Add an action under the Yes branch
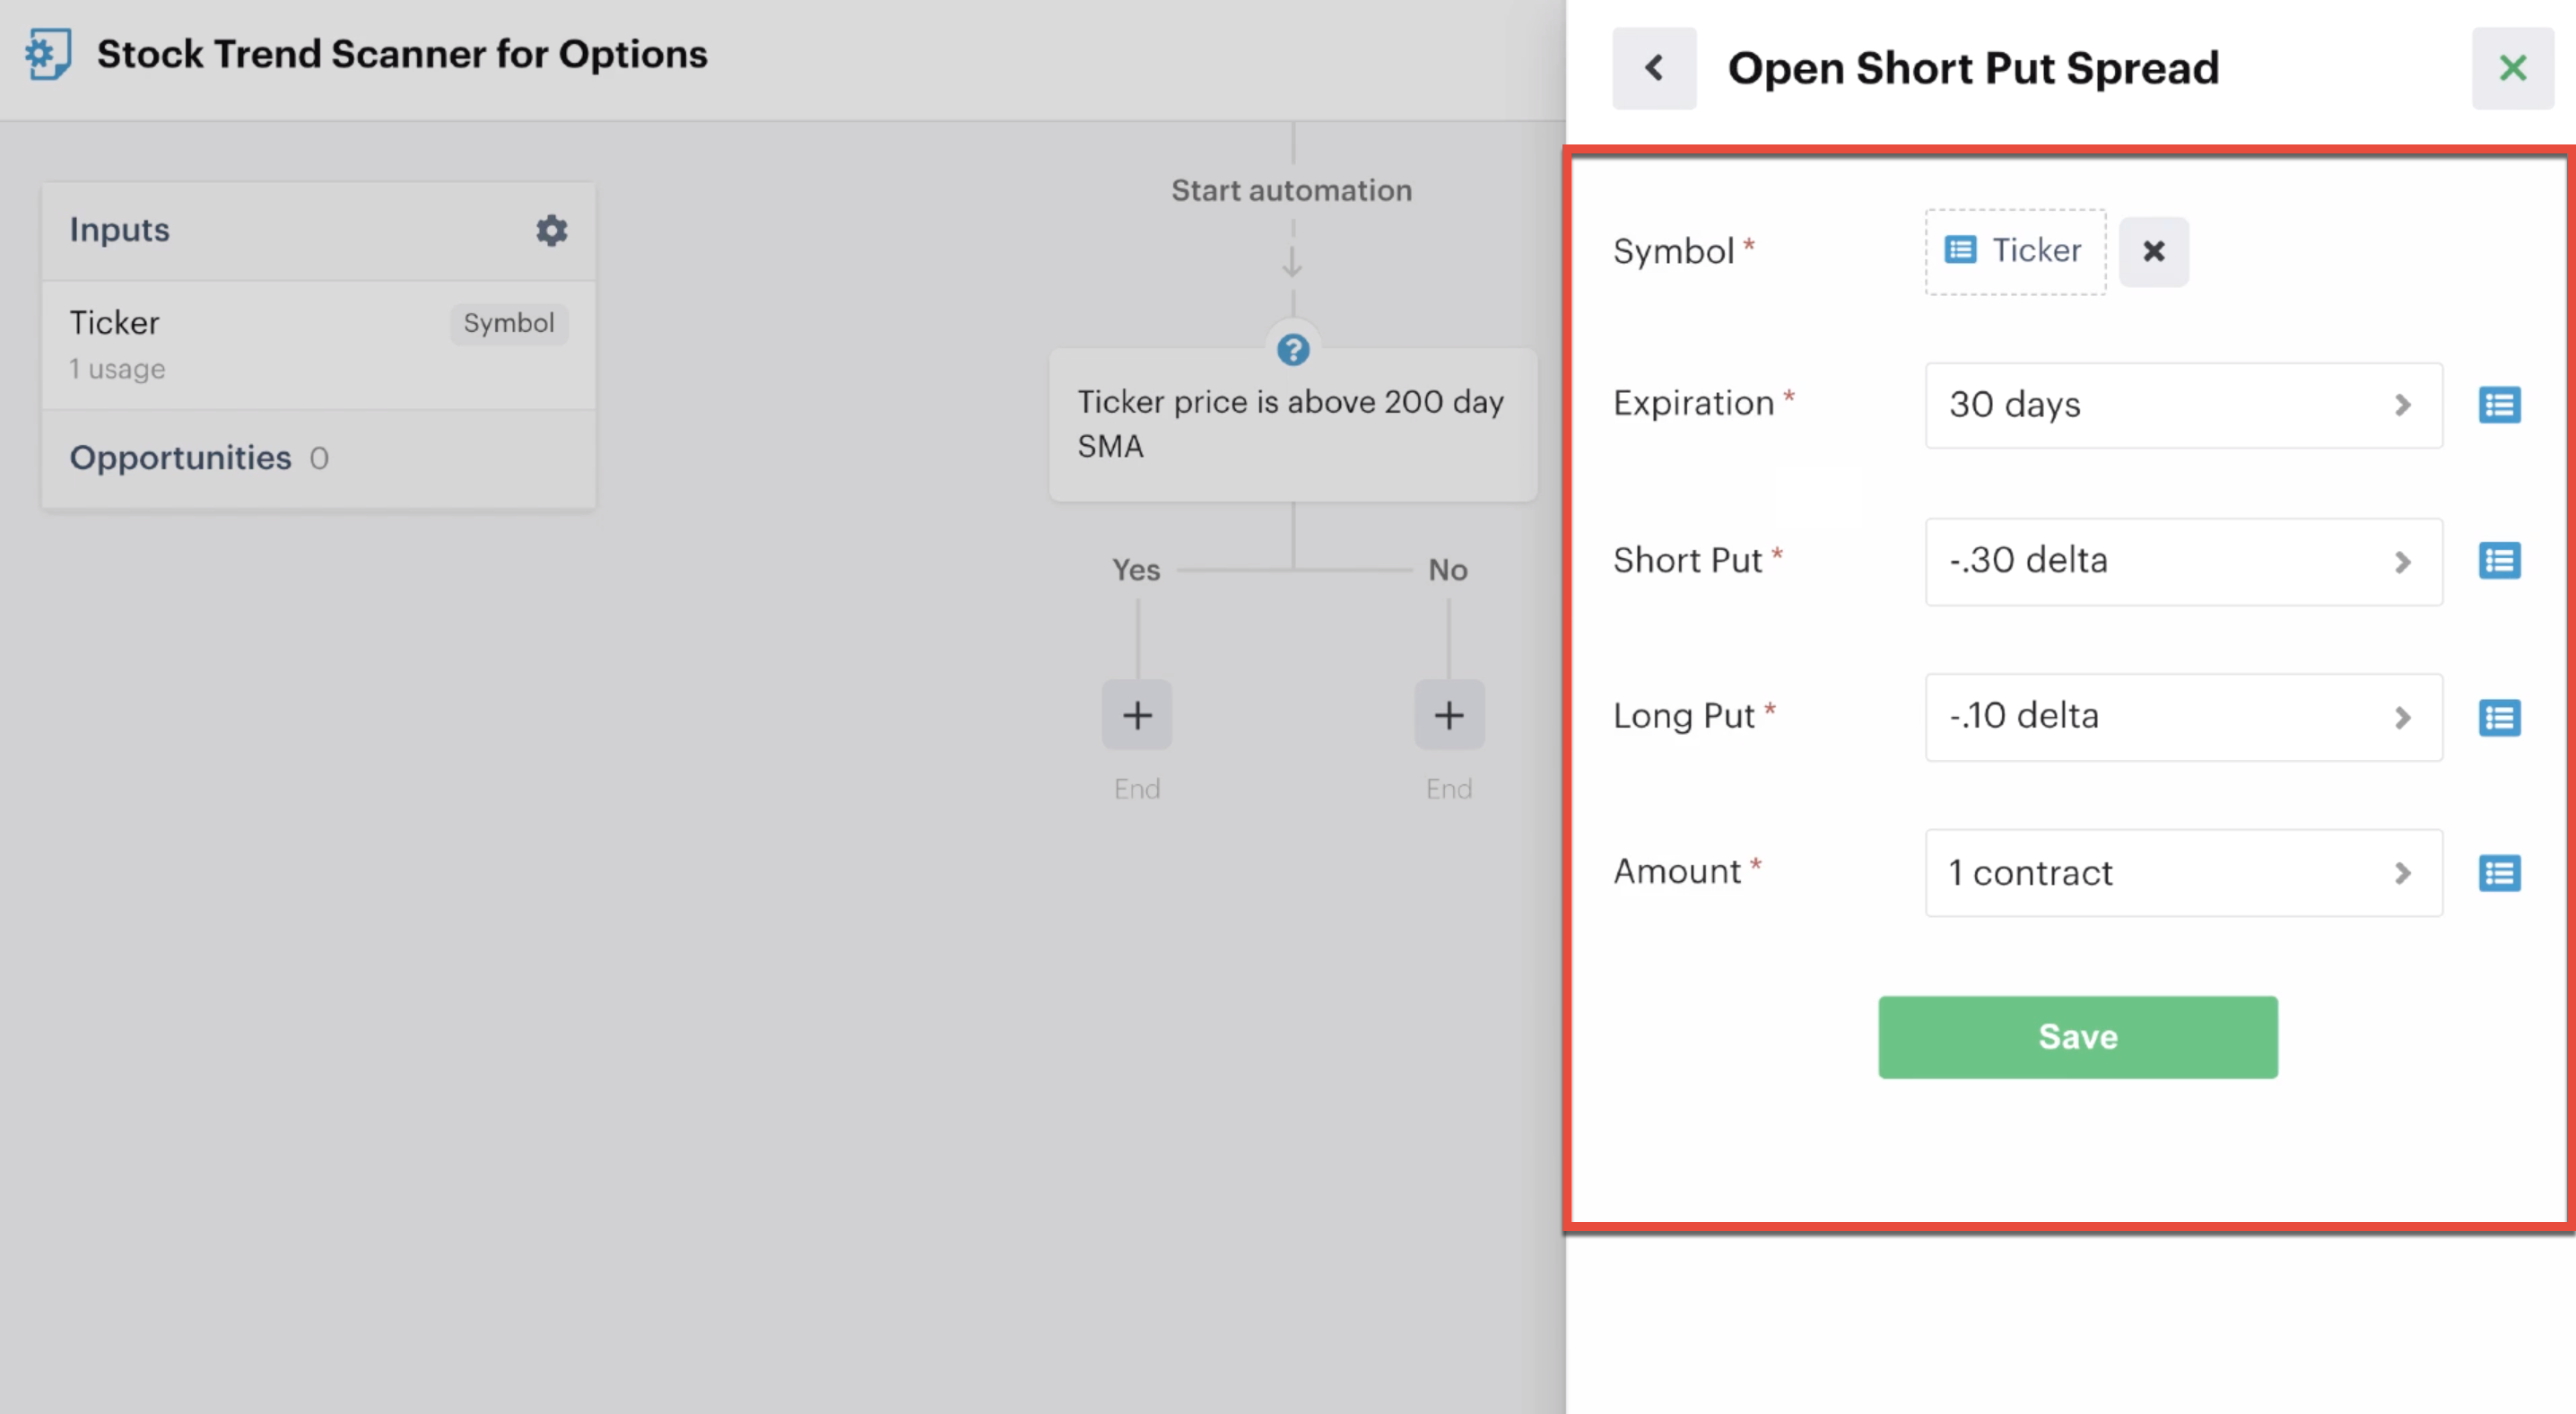Viewport: 2576px width, 1414px height. pyautogui.click(x=1137, y=715)
